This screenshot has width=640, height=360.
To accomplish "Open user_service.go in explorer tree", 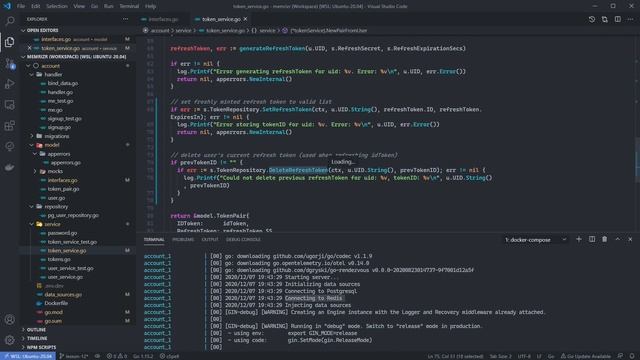I will click(x=65, y=277).
